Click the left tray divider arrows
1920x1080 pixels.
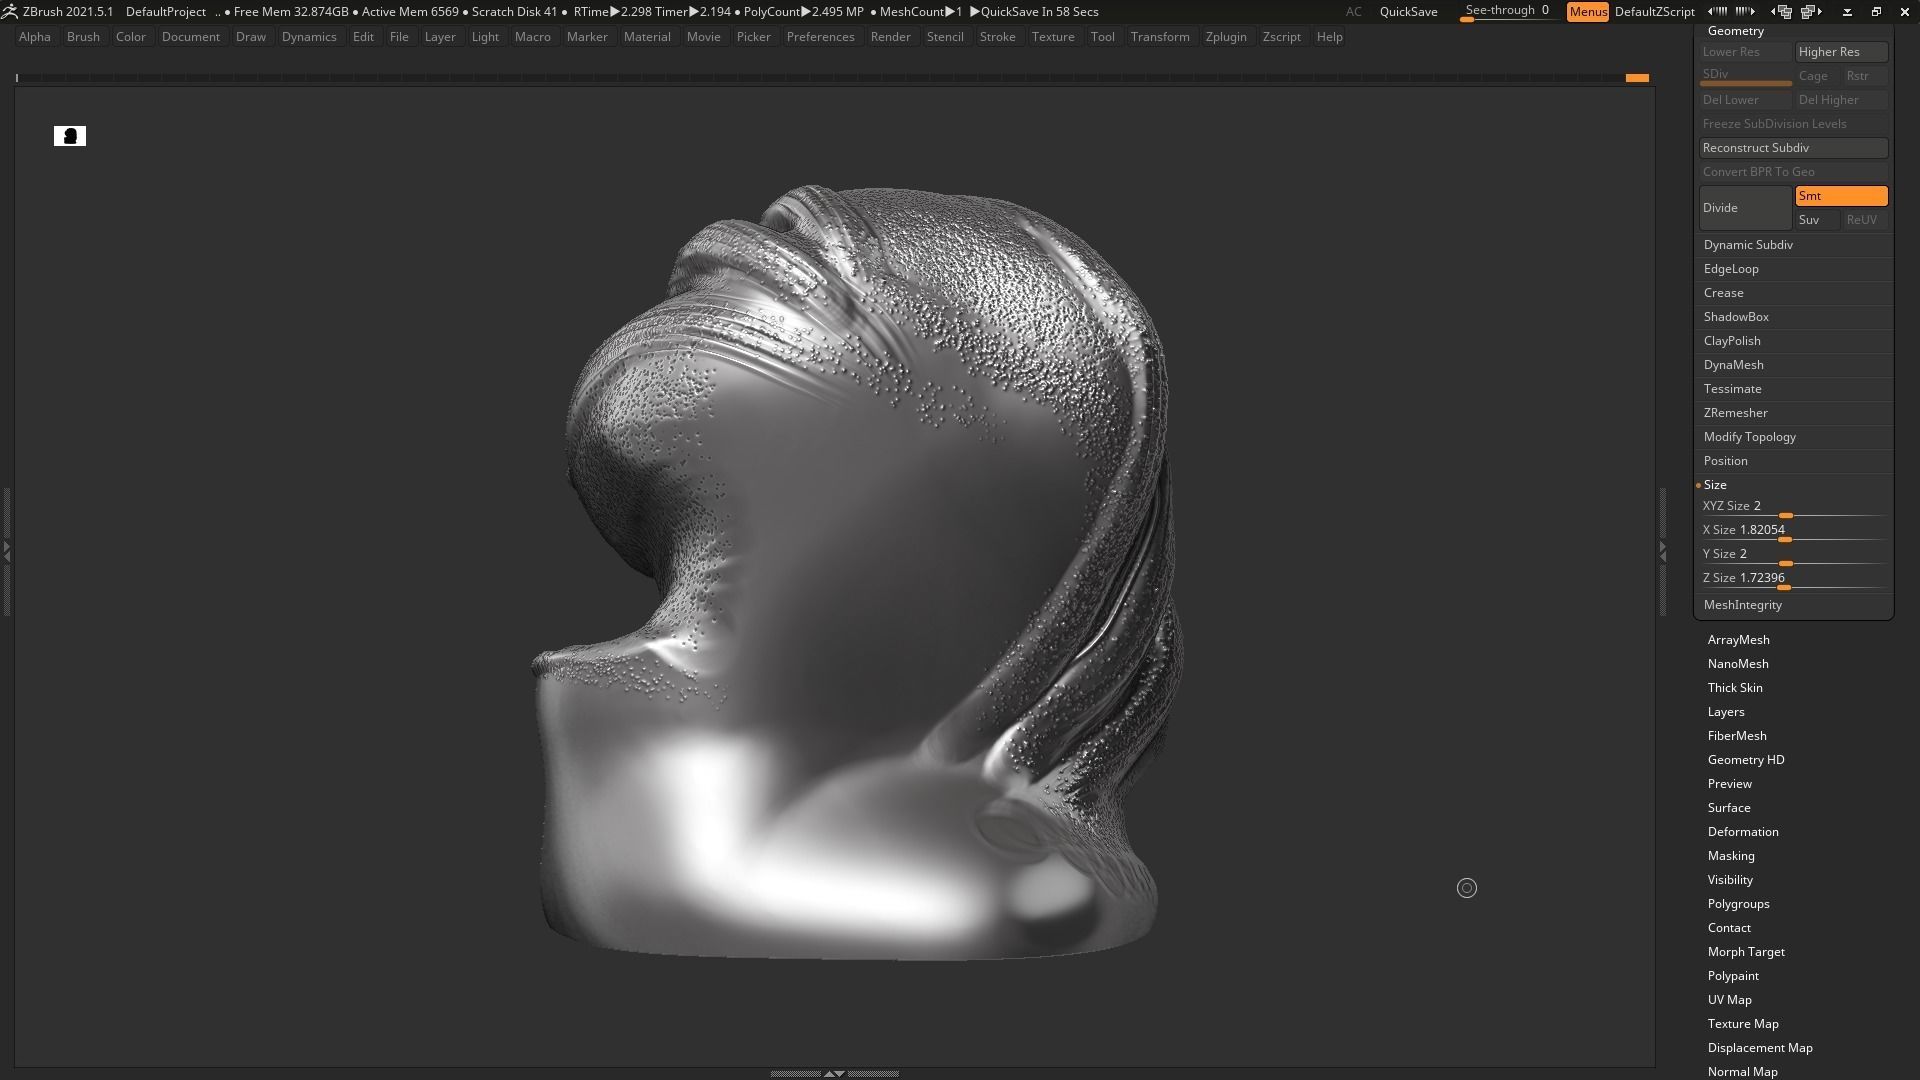[6, 550]
